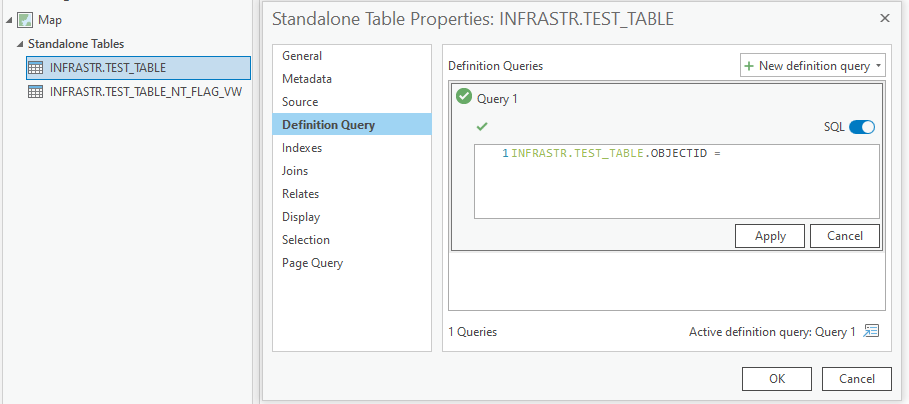Open the New definition query dropdown arrow
The height and width of the screenshot is (404, 909).
[x=878, y=66]
